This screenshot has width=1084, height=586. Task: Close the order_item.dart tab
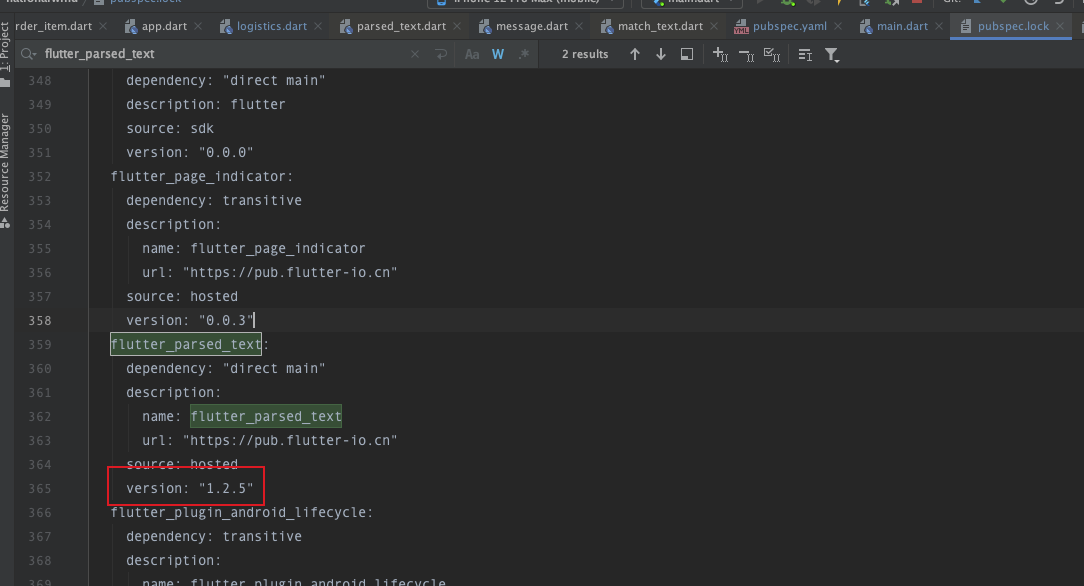click(103, 26)
